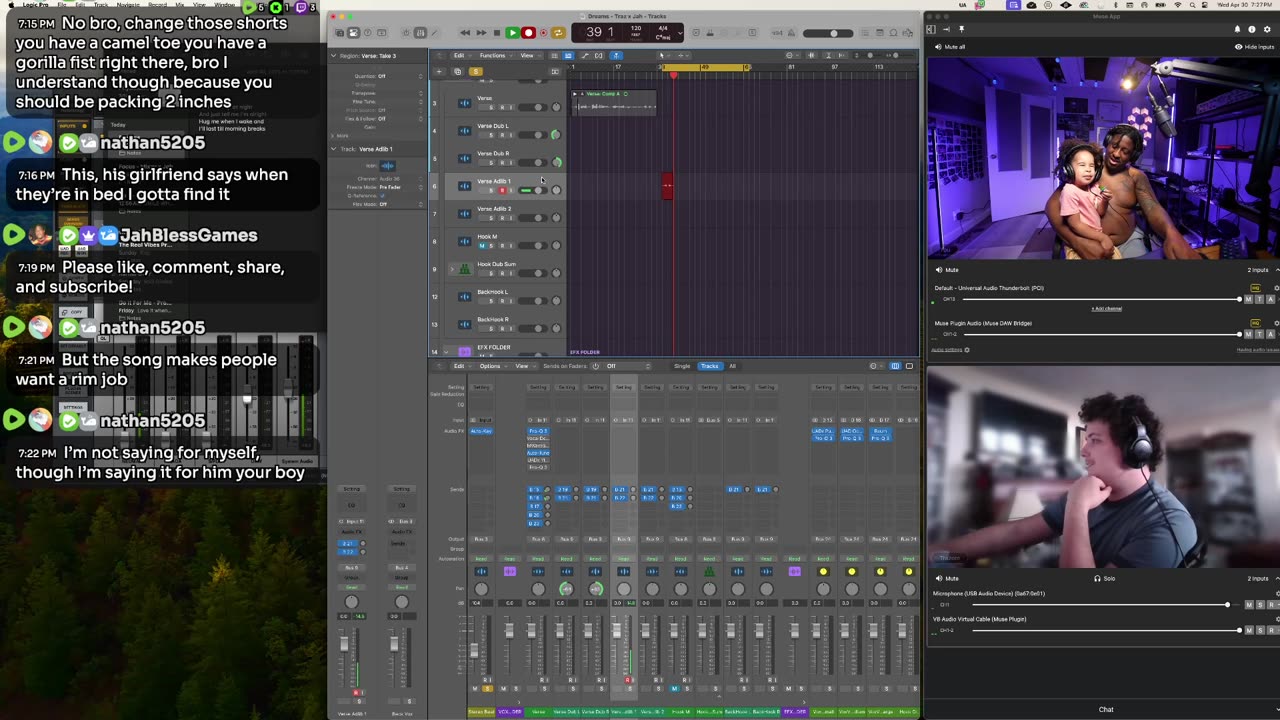Click the Add channel link in Muse
This screenshot has height=720, width=1280.
coord(1106,308)
